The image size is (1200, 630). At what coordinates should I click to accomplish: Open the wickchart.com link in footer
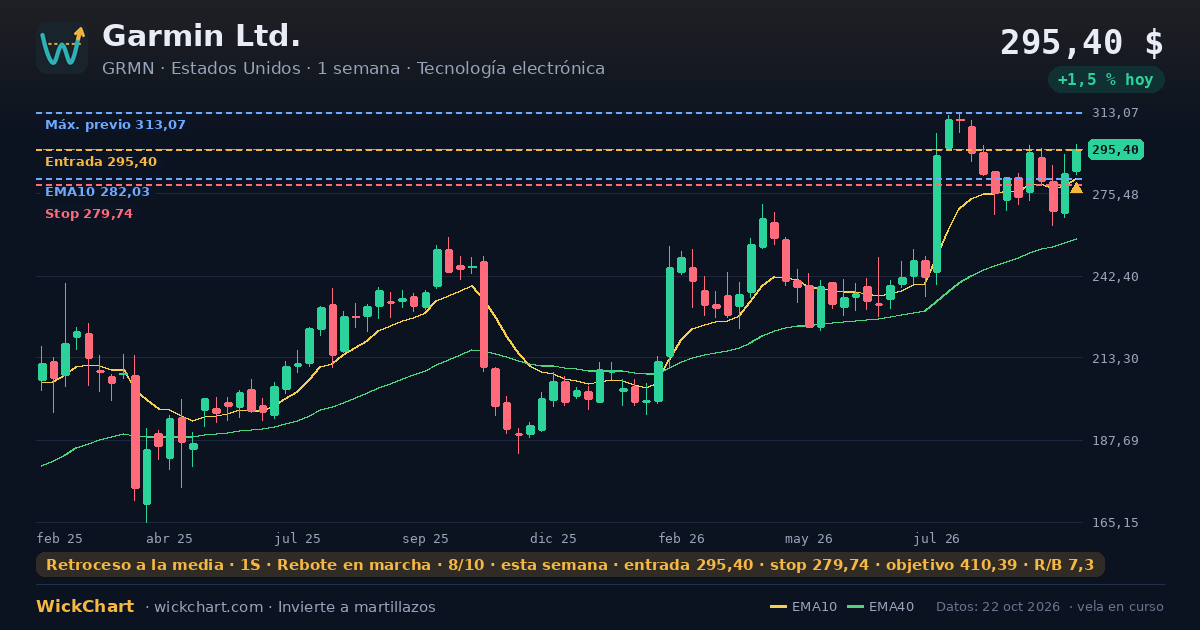[210, 607]
